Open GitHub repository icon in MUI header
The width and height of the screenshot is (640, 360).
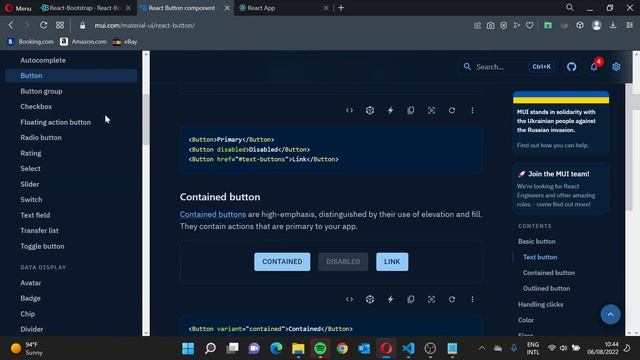click(x=571, y=67)
